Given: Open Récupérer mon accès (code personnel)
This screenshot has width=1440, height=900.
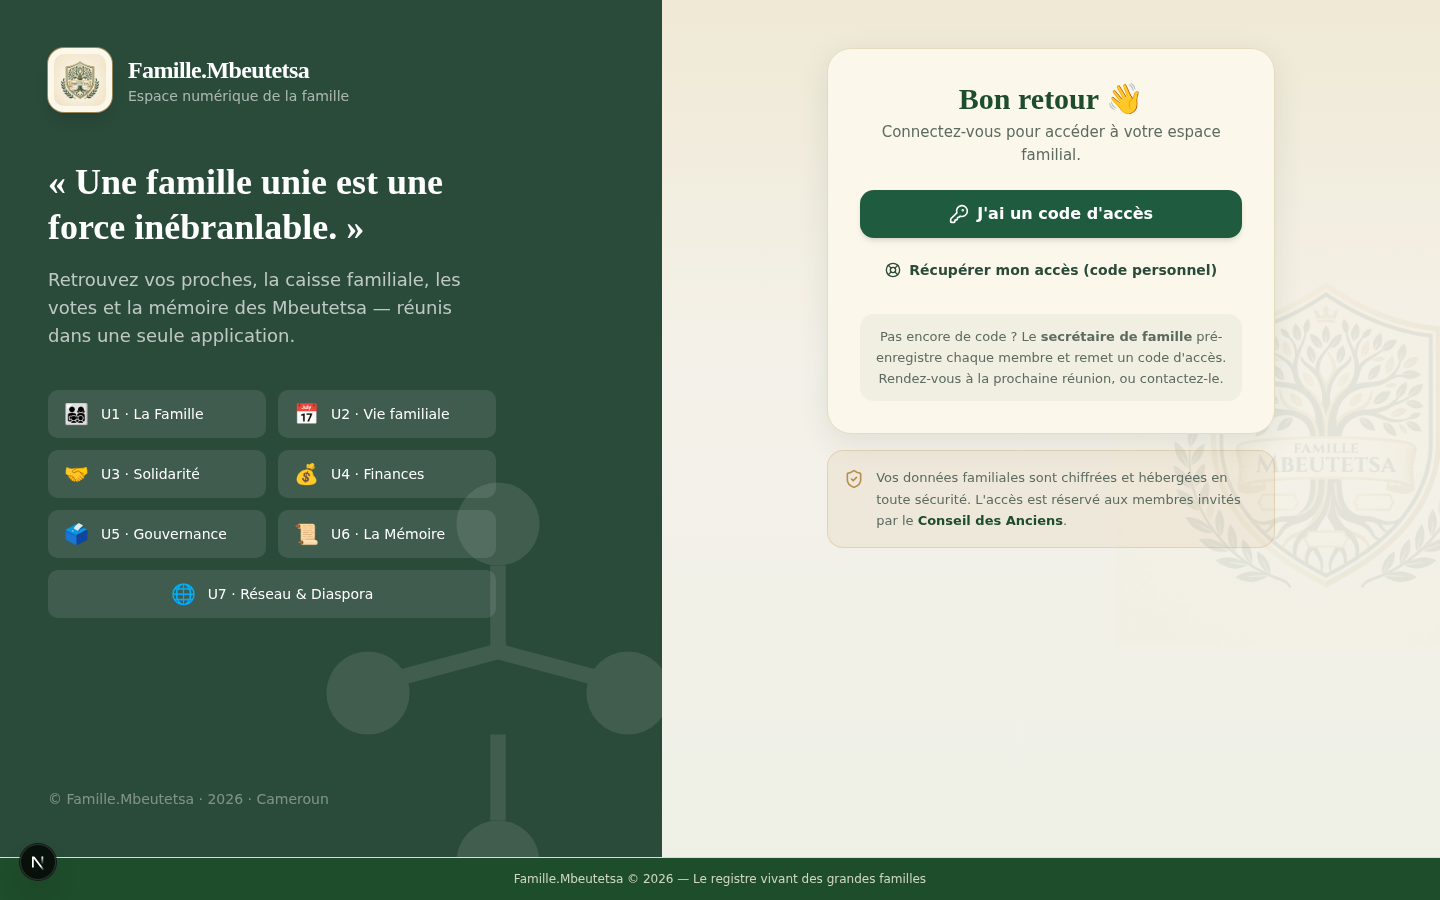Looking at the screenshot, I should (x=1051, y=270).
